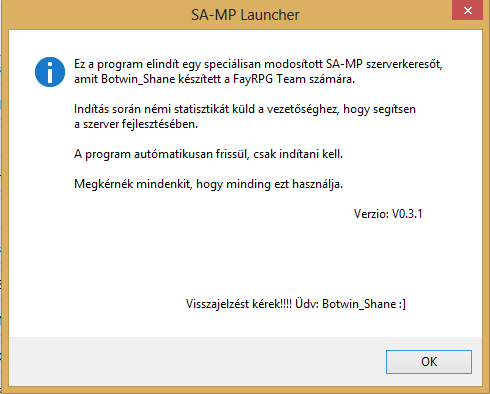Click the line 'amit Botwin_Shane készített a FayRPG Team számára.'
This screenshot has width=490, height=394.
click(x=214, y=79)
